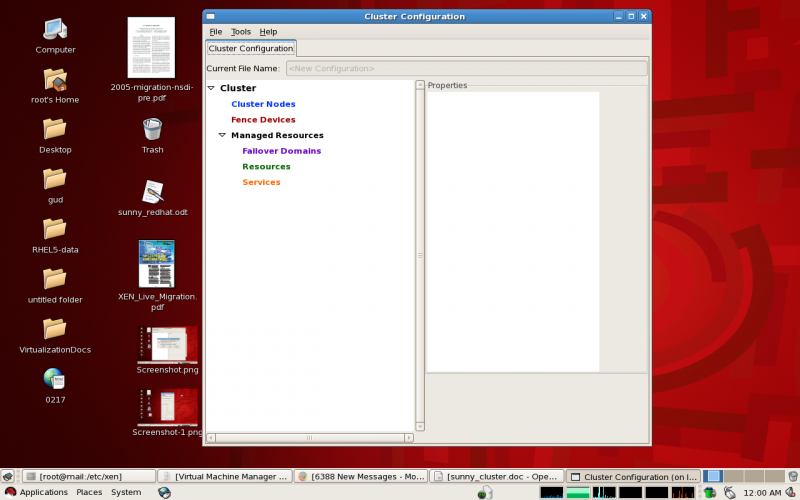Viewport: 800px width, 500px height.
Task: Click the horizontal scrollbar left arrow
Action: [x=211, y=438]
